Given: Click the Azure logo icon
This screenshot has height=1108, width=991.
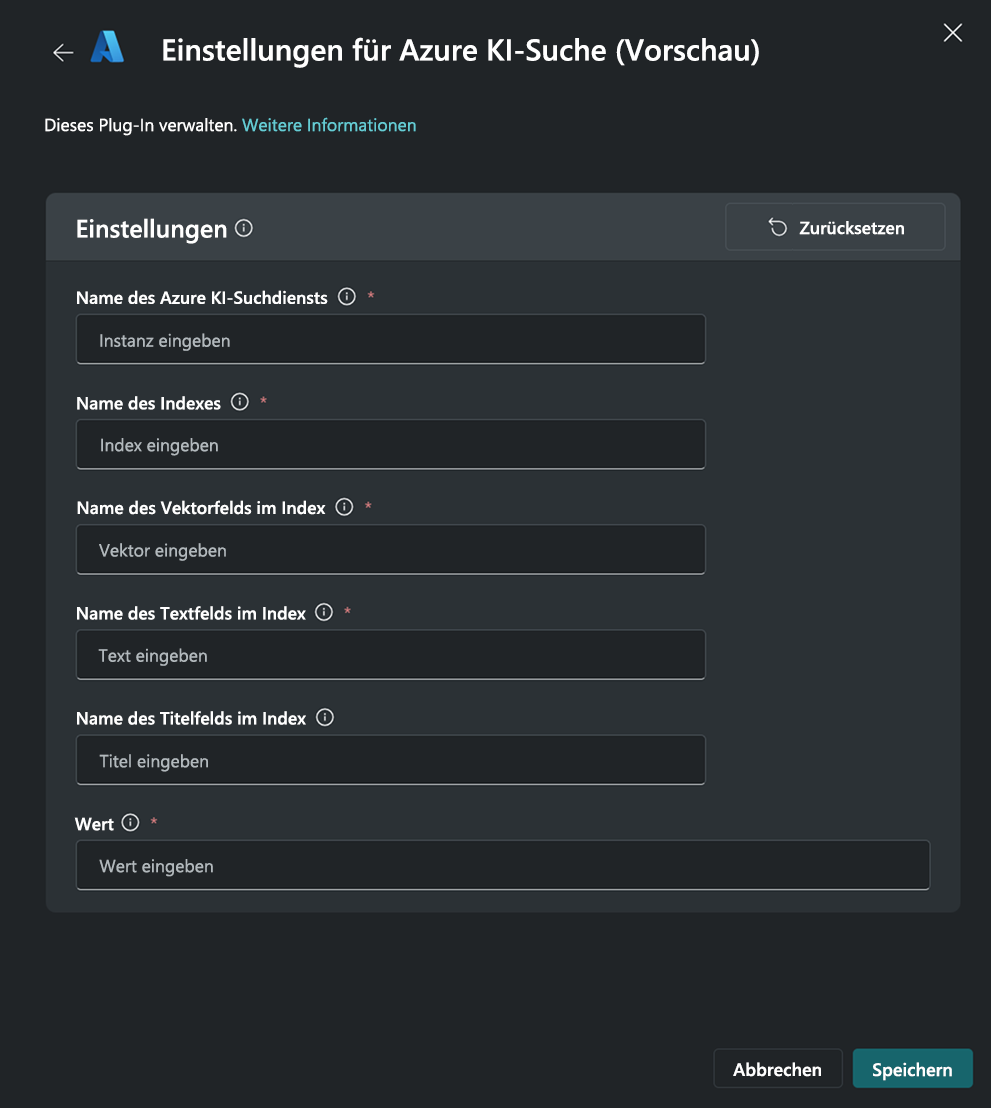Looking at the screenshot, I should pos(107,48).
